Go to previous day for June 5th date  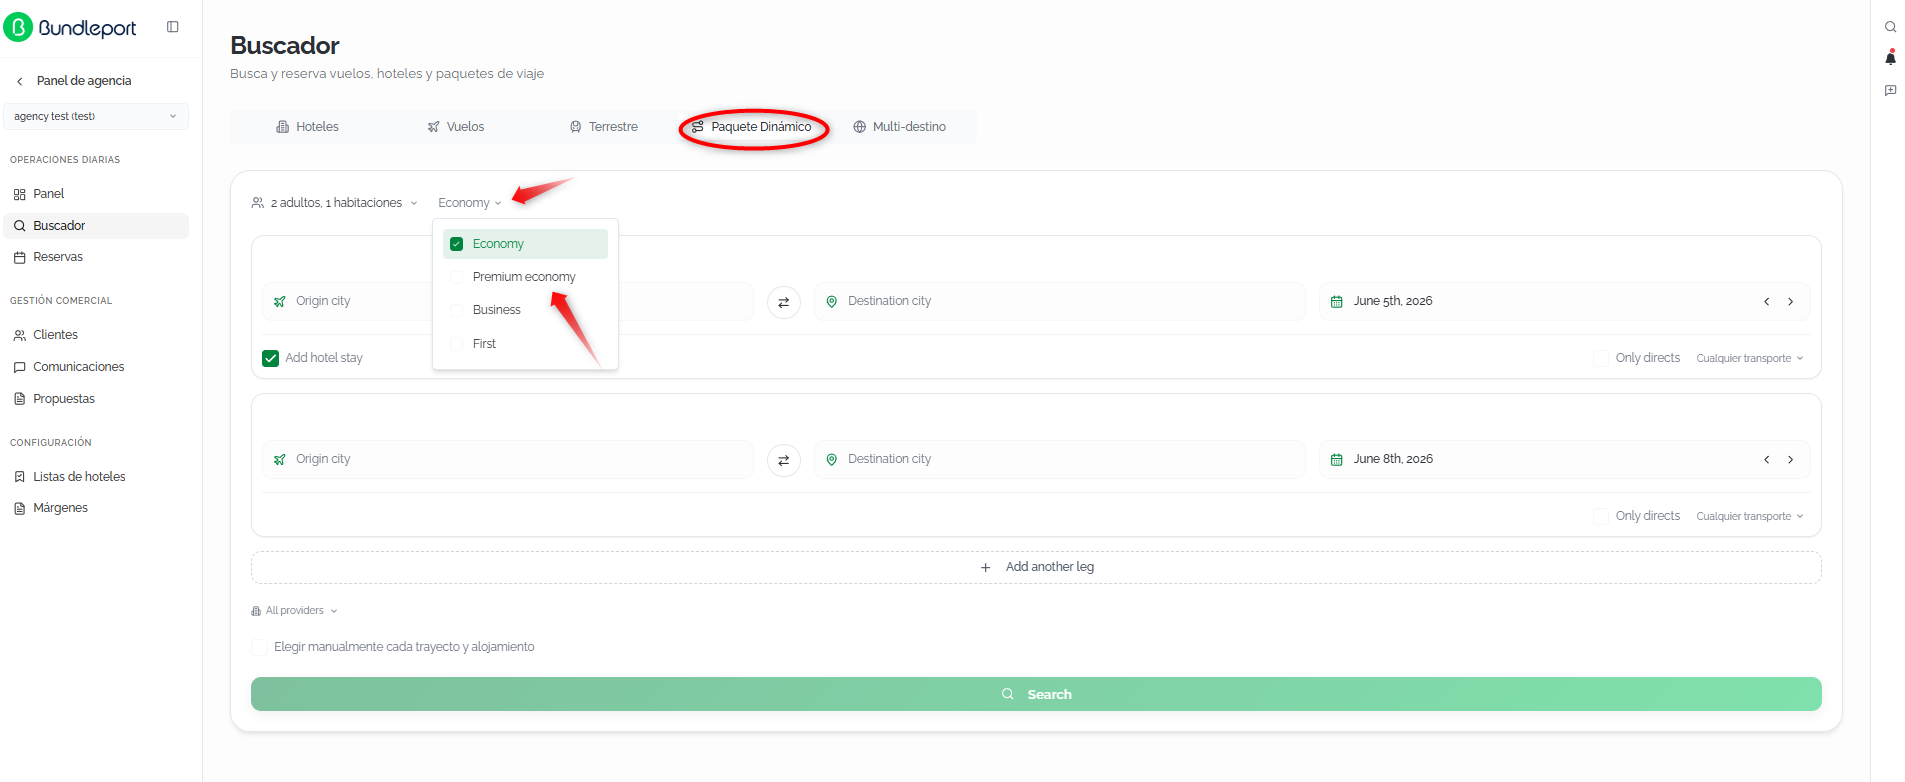(x=1767, y=302)
